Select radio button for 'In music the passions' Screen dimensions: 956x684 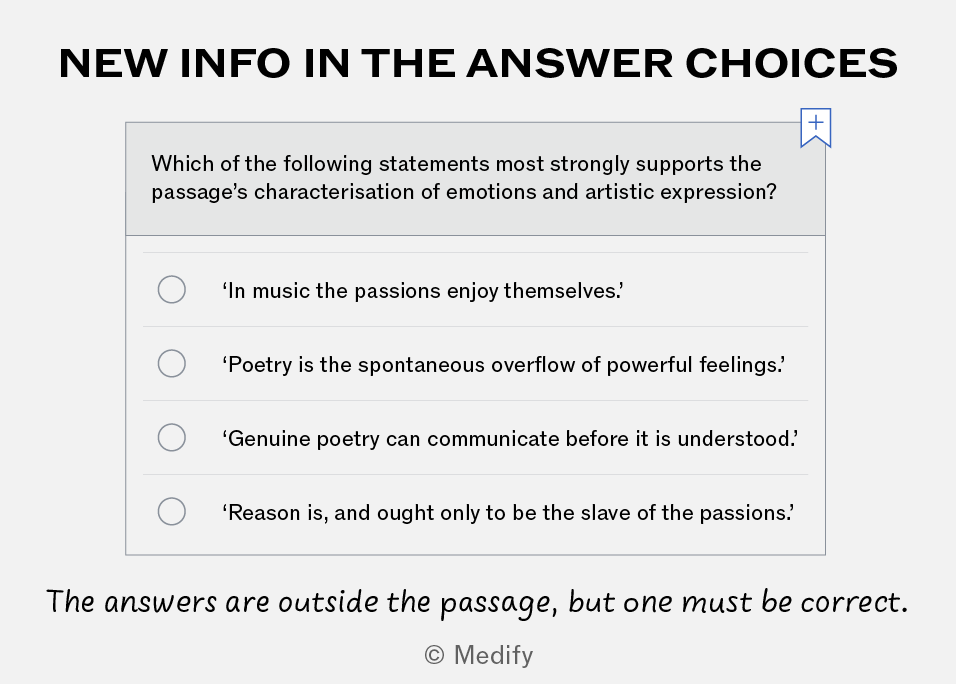point(172,290)
